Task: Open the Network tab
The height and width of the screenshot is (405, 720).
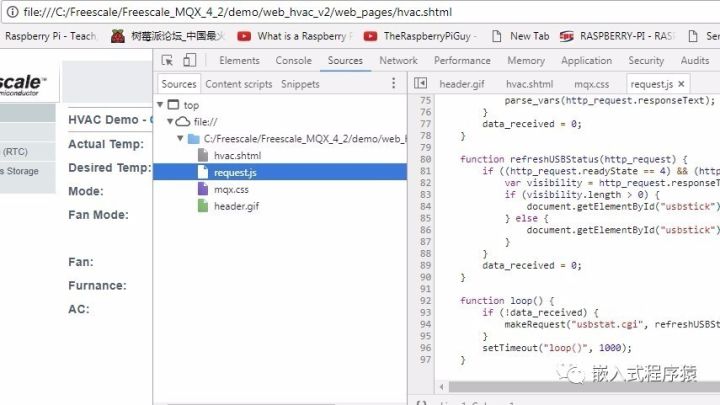Action: tap(398, 61)
